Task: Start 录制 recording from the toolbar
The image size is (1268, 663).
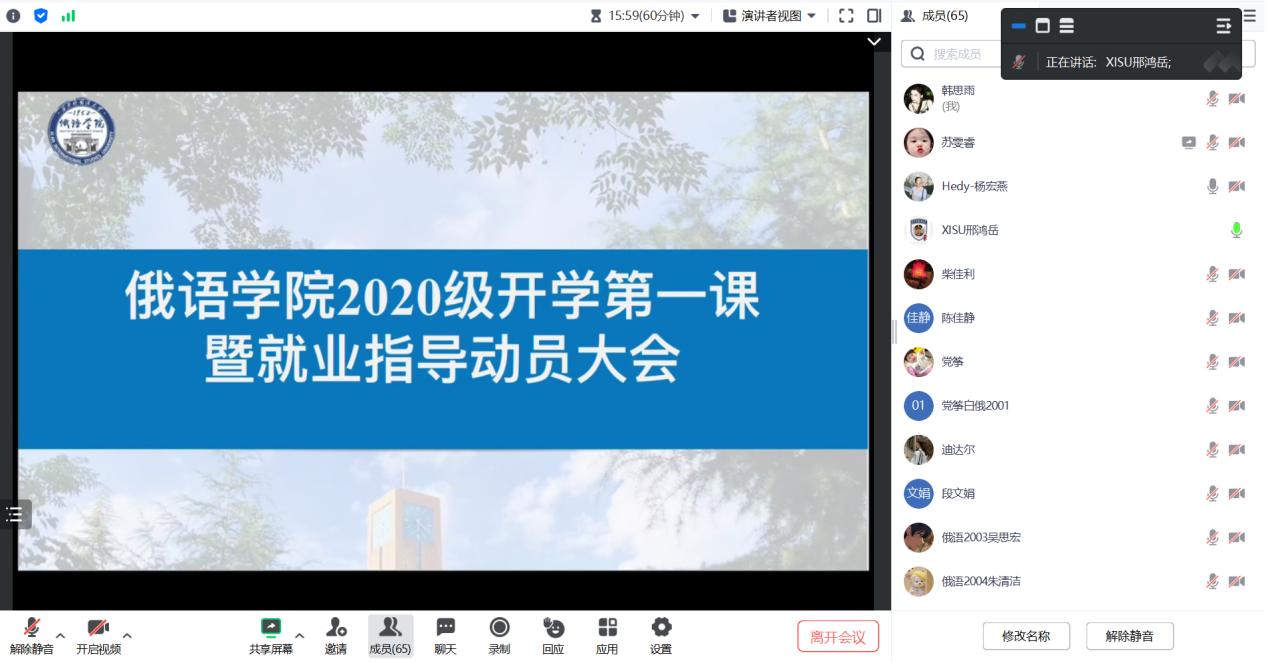Action: (x=499, y=628)
